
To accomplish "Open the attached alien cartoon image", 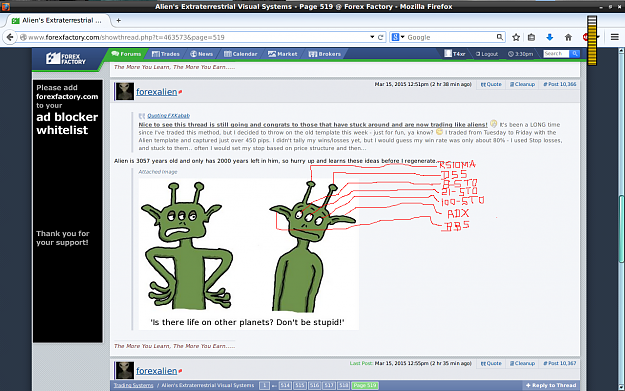I will tap(248, 253).
